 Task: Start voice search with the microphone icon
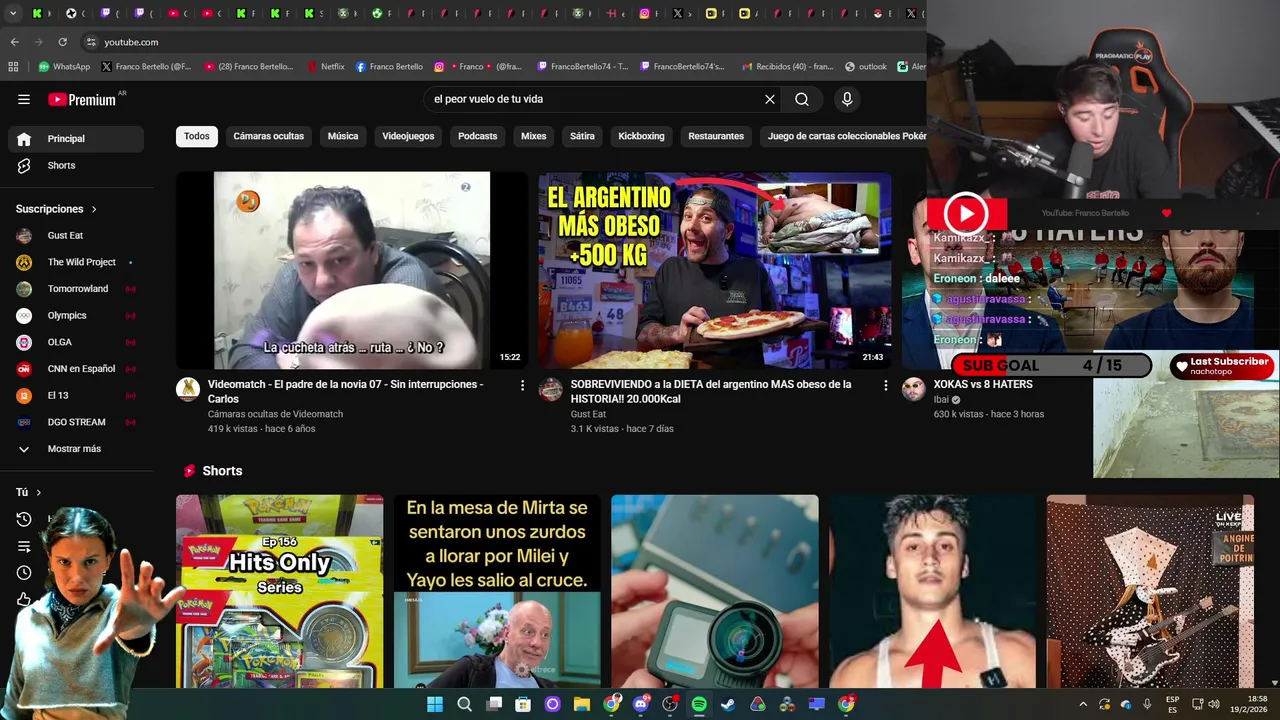[847, 99]
